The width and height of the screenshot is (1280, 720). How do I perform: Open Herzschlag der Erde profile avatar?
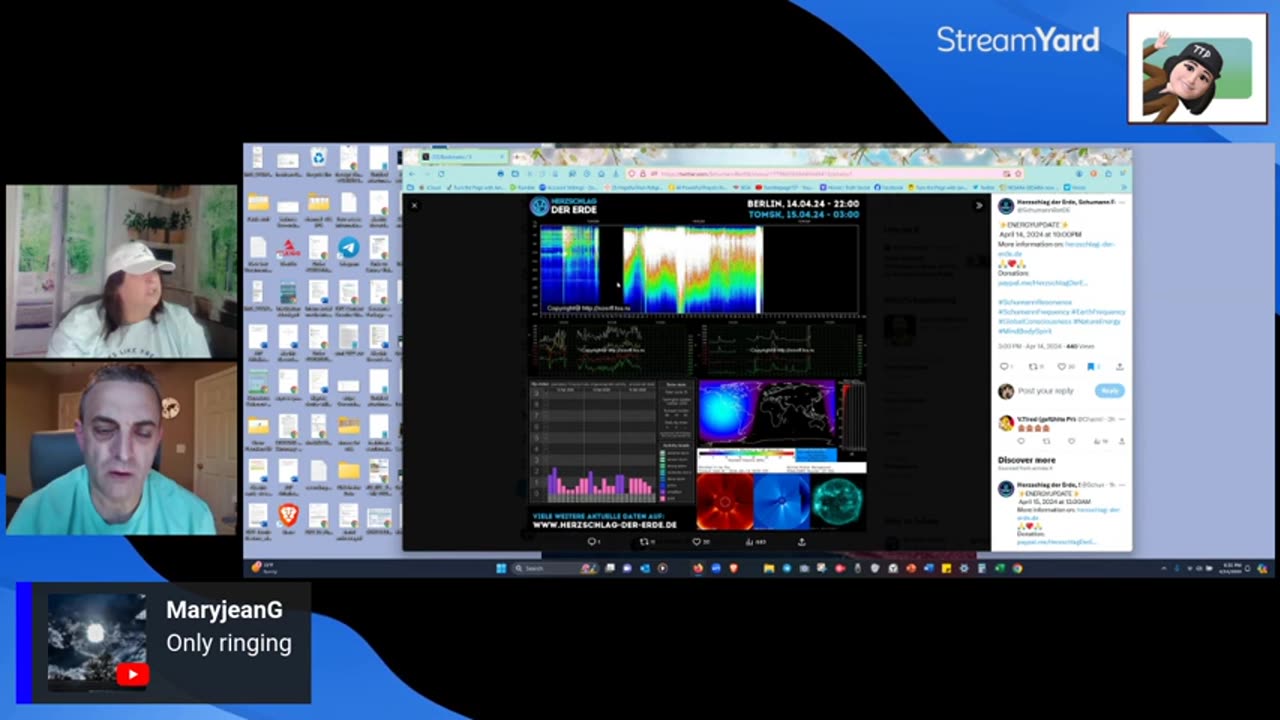click(1006, 206)
